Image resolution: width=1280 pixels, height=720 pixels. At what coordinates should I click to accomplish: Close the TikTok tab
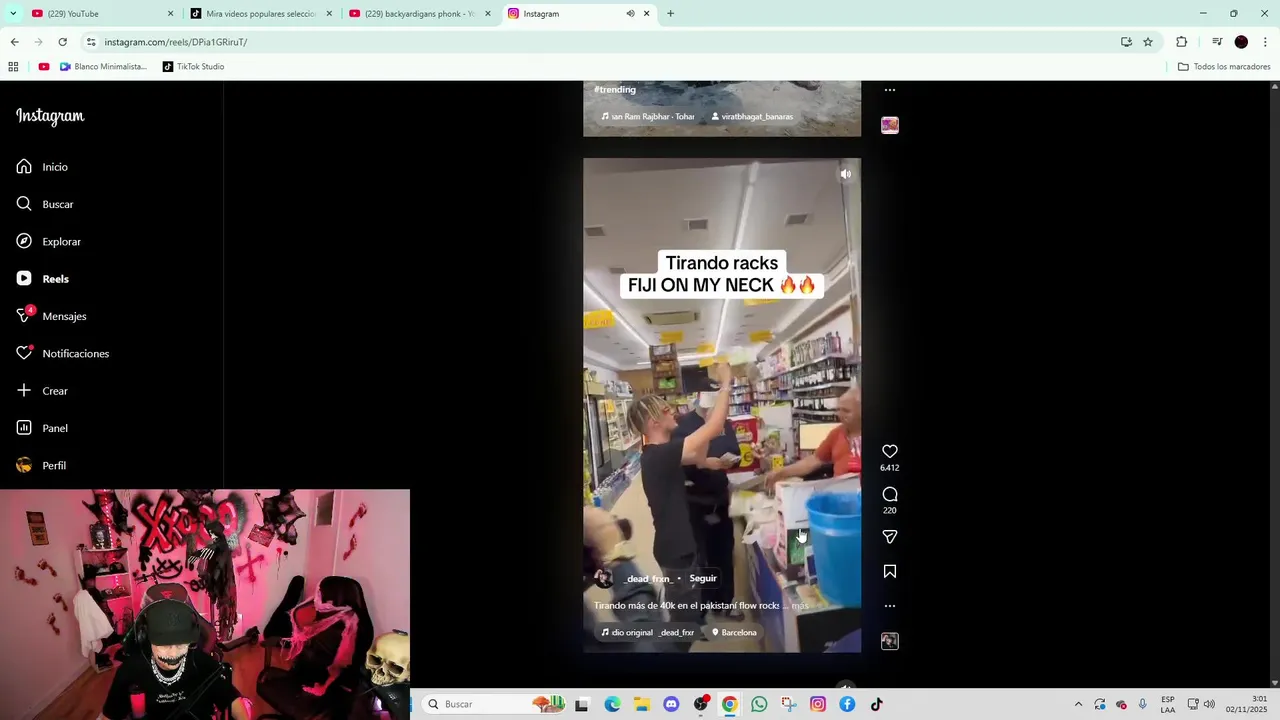point(328,14)
